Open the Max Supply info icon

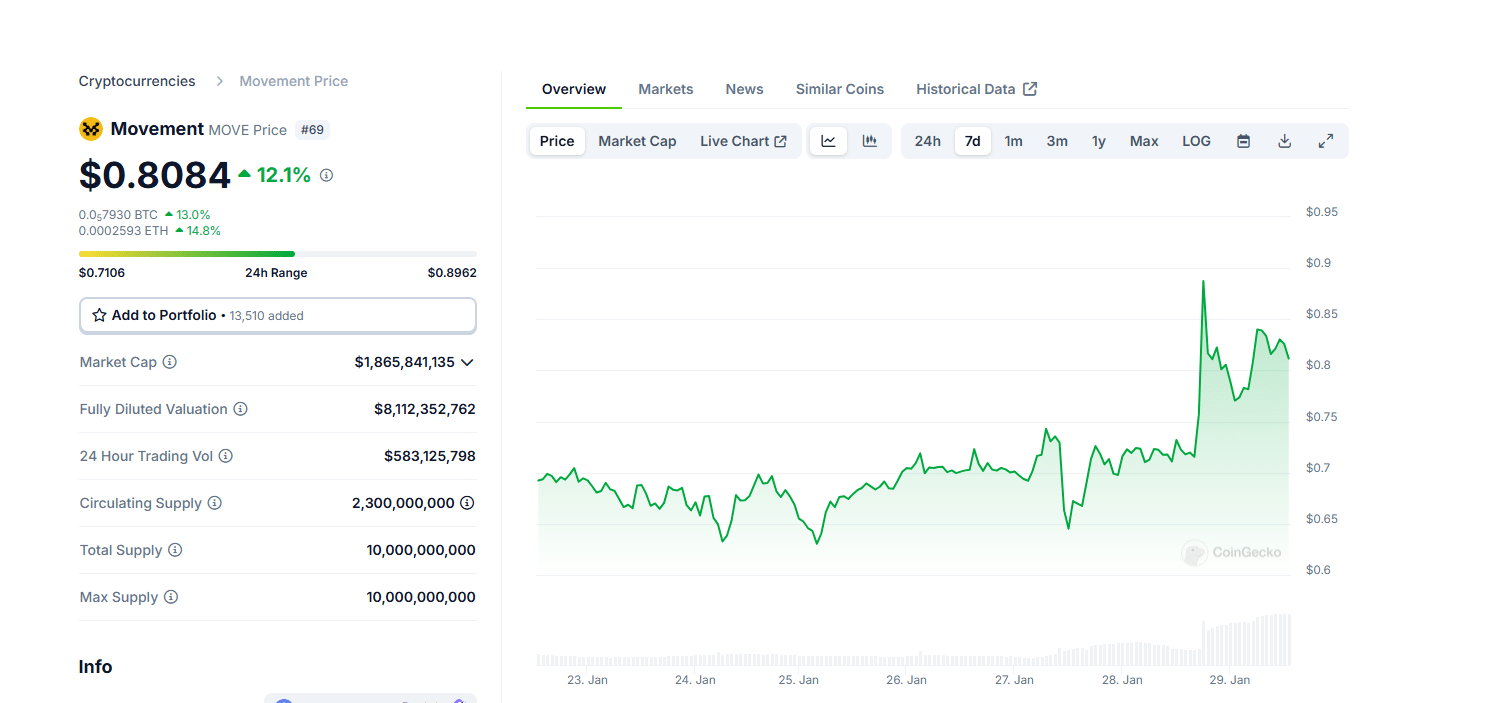pyautogui.click(x=171, y=597)
